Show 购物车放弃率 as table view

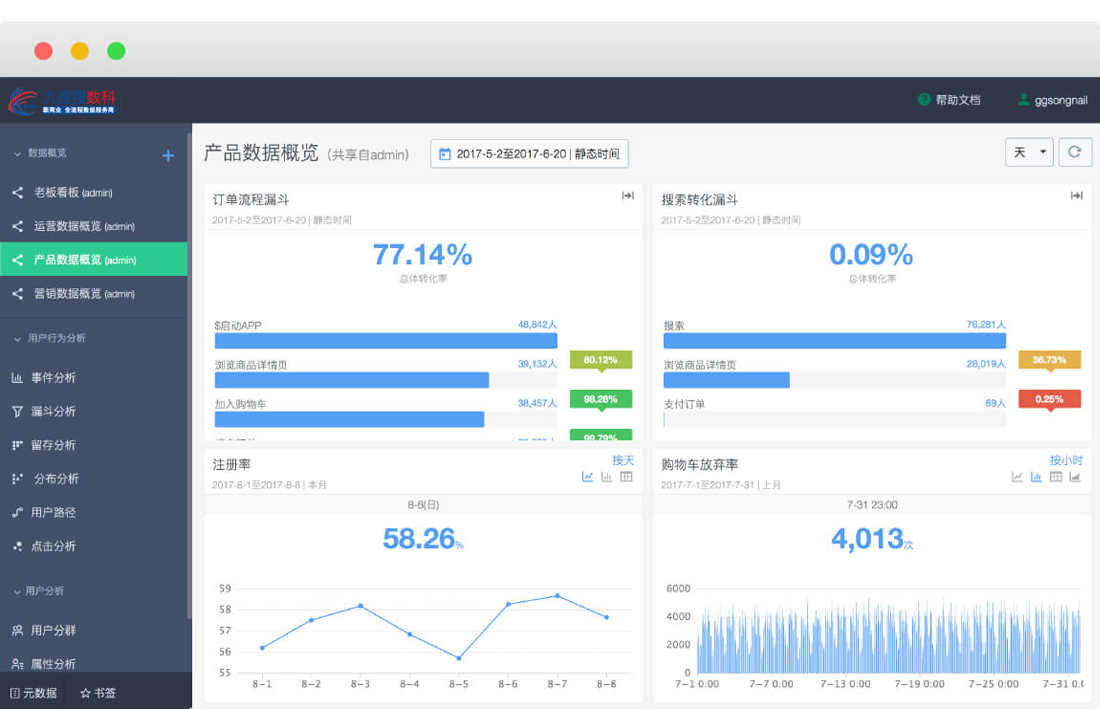coord(1056,477)
